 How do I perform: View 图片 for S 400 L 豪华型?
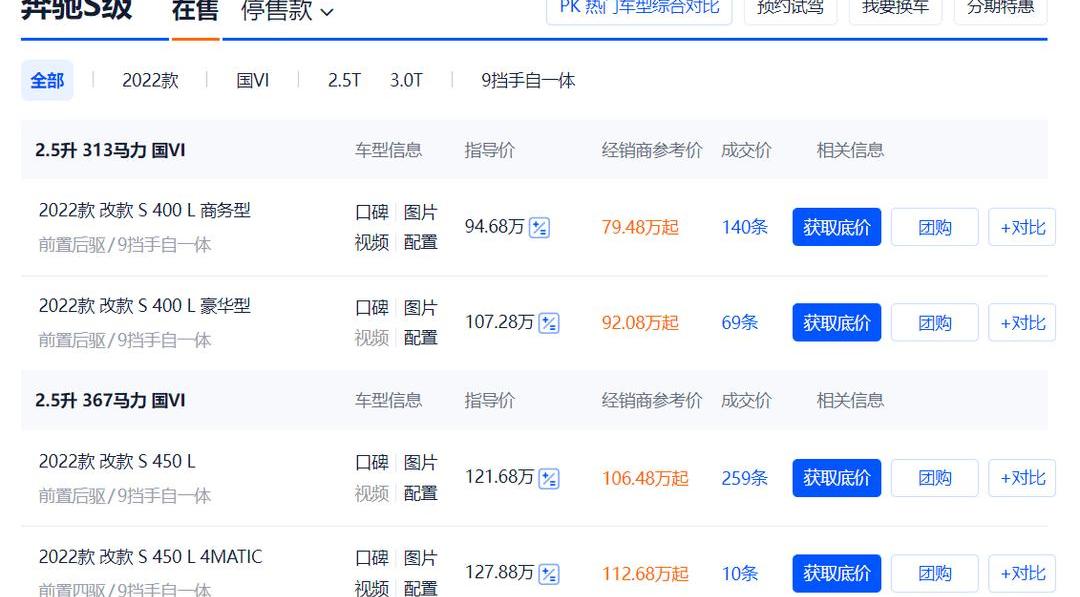click(420, 308)
